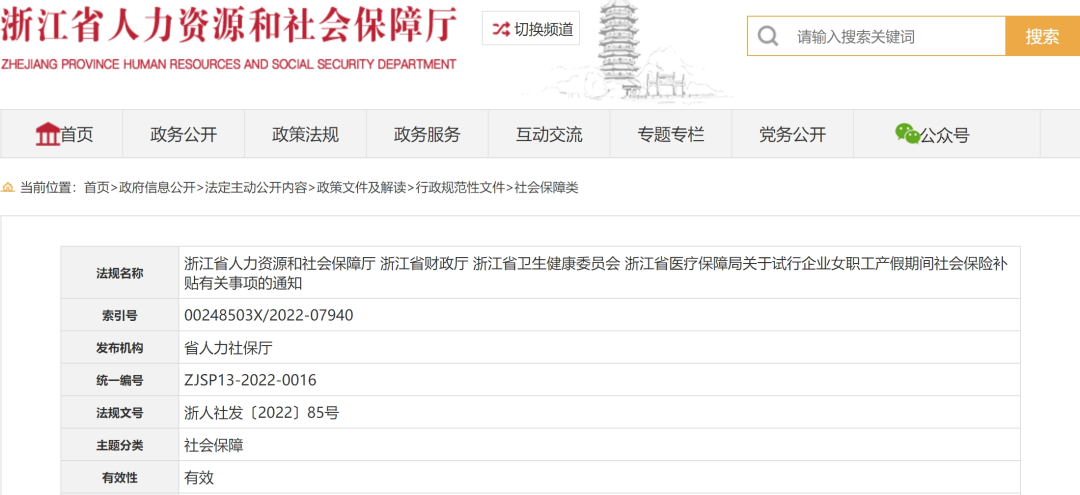Click the pagoda tower illustration
Image resolution: width=1080 pixels, height=495 pixels.
pyautogui.click(x=624, y=50)
